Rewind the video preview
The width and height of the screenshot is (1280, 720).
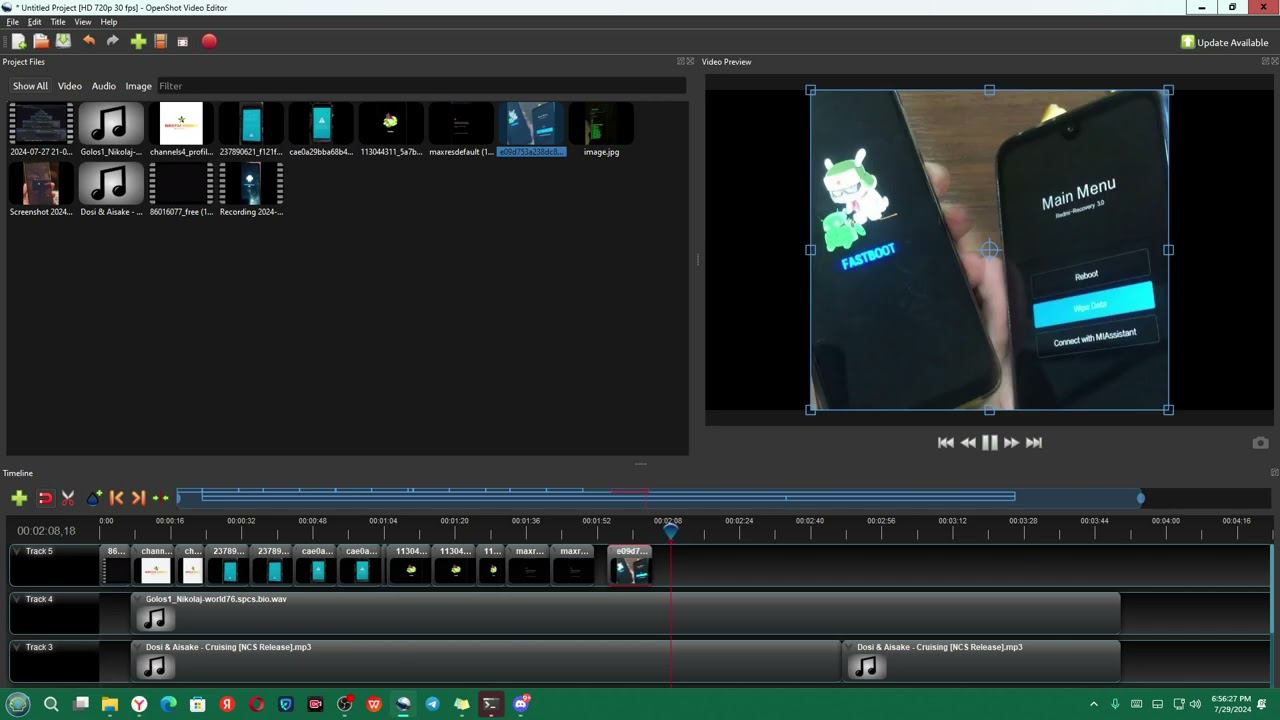[x=968, y=443]
